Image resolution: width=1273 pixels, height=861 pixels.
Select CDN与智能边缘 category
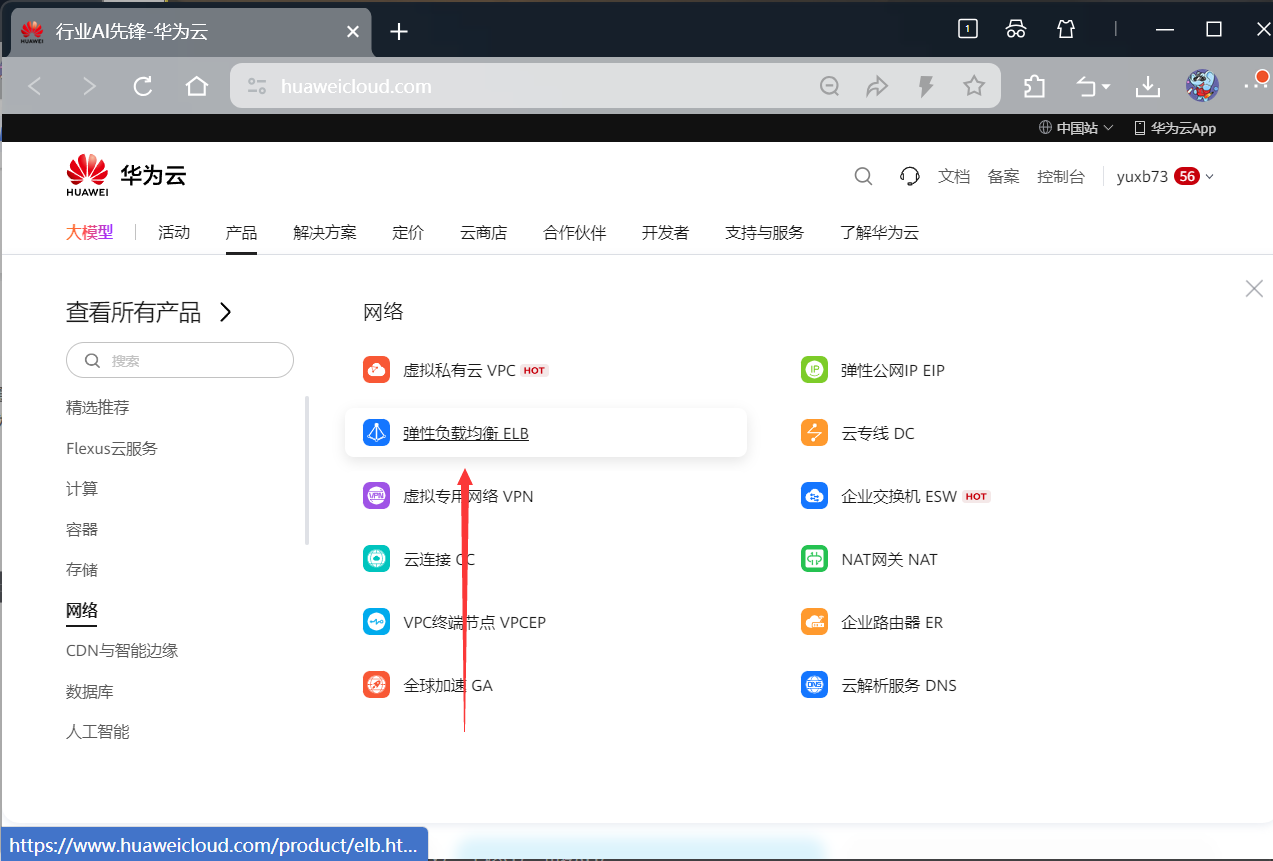(122, 650)
